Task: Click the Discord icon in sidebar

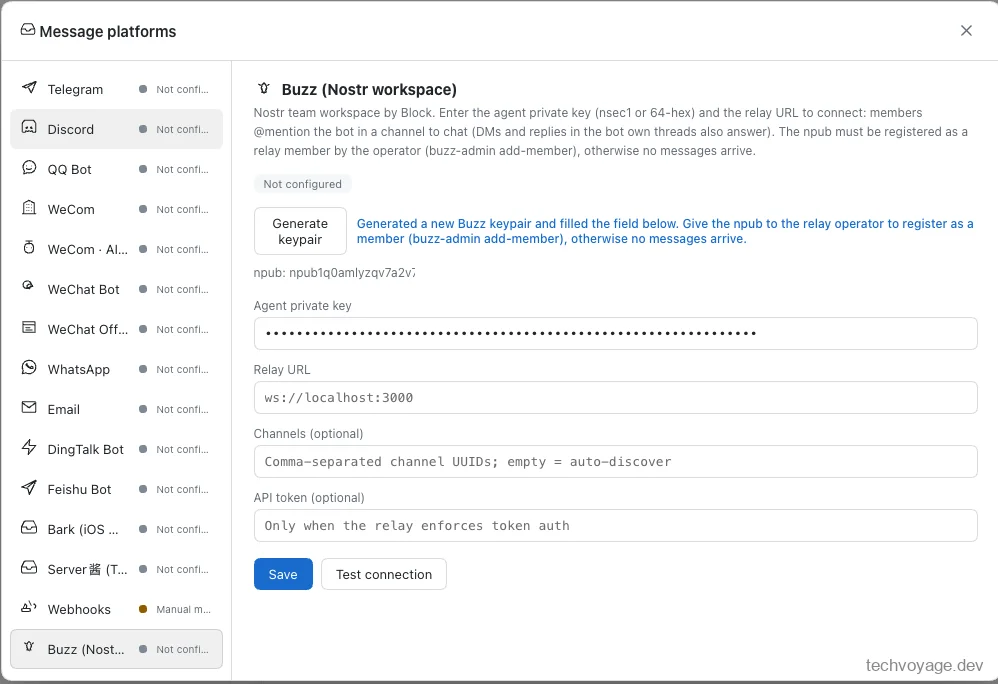Action: (29, 127)
